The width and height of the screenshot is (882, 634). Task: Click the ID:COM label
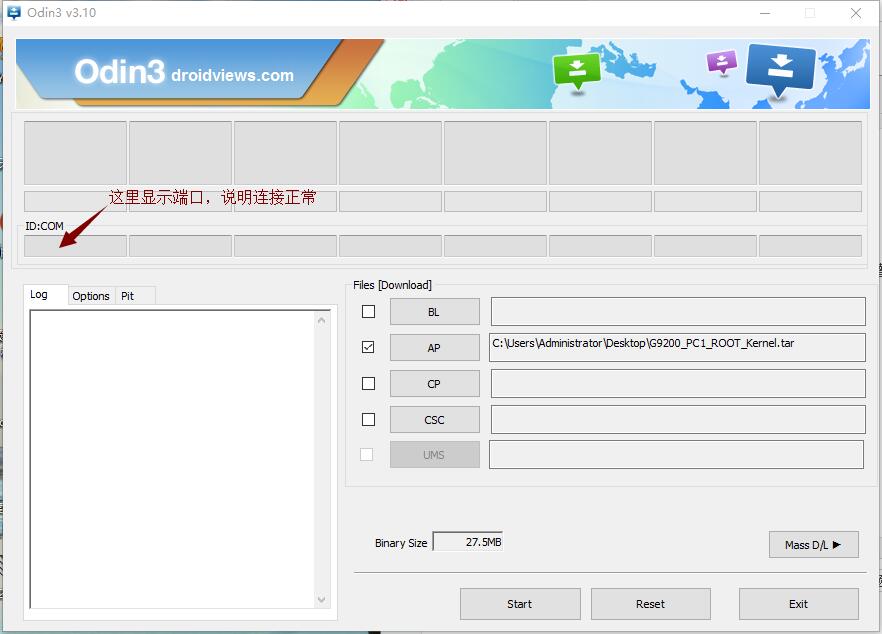44,226
